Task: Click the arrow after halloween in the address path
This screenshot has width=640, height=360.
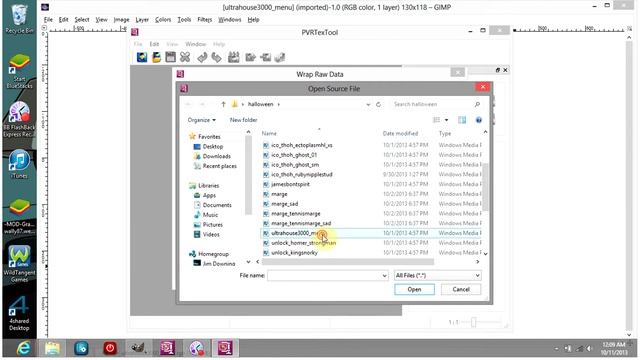Action: (279, 104)
